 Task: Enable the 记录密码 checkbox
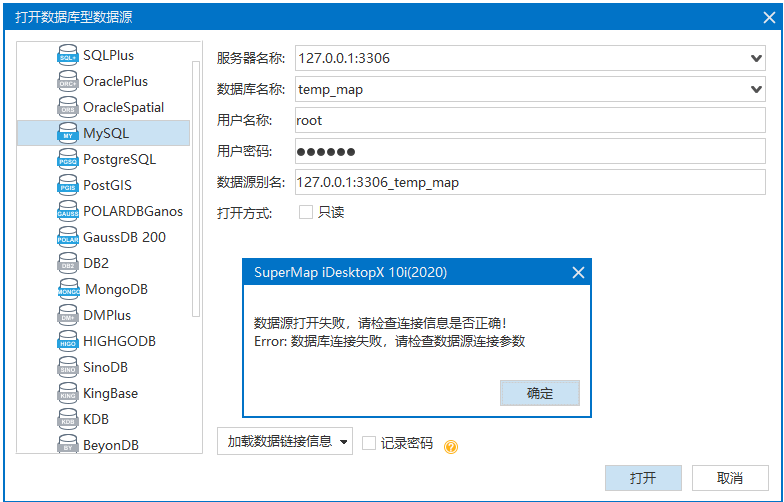[x=368, y=443]
